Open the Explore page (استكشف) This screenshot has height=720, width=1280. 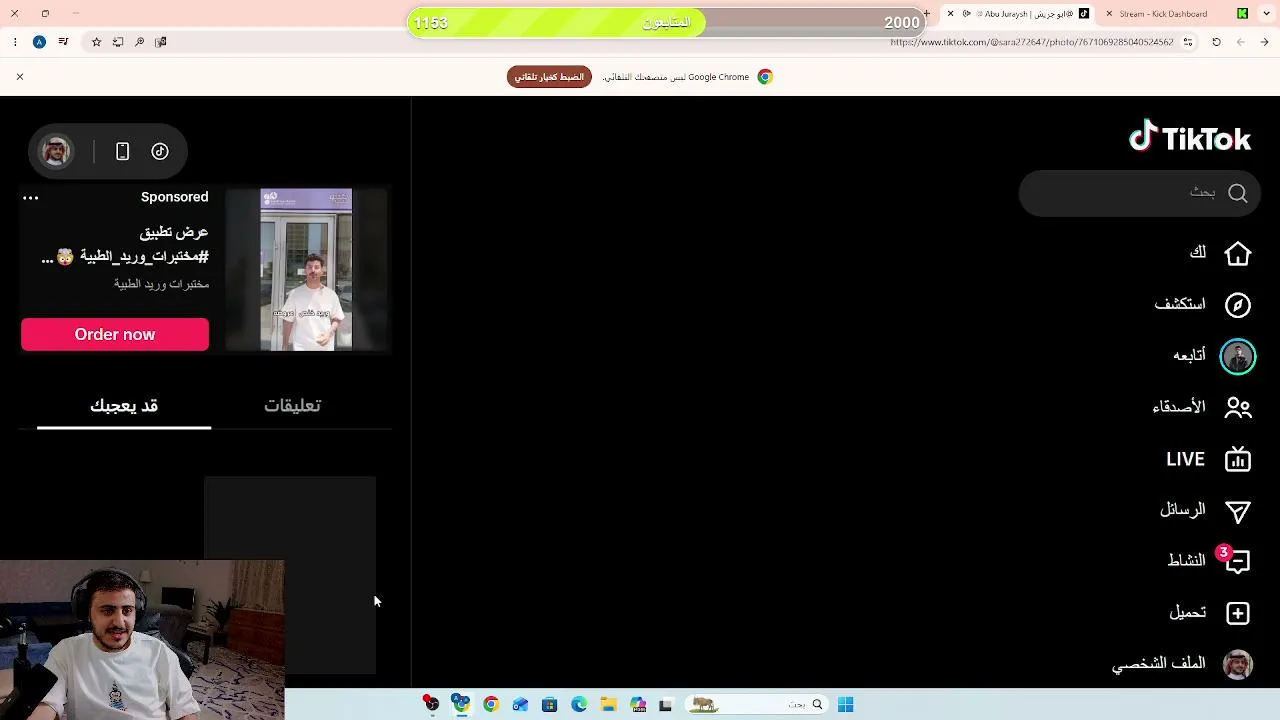pos(1203,304)
